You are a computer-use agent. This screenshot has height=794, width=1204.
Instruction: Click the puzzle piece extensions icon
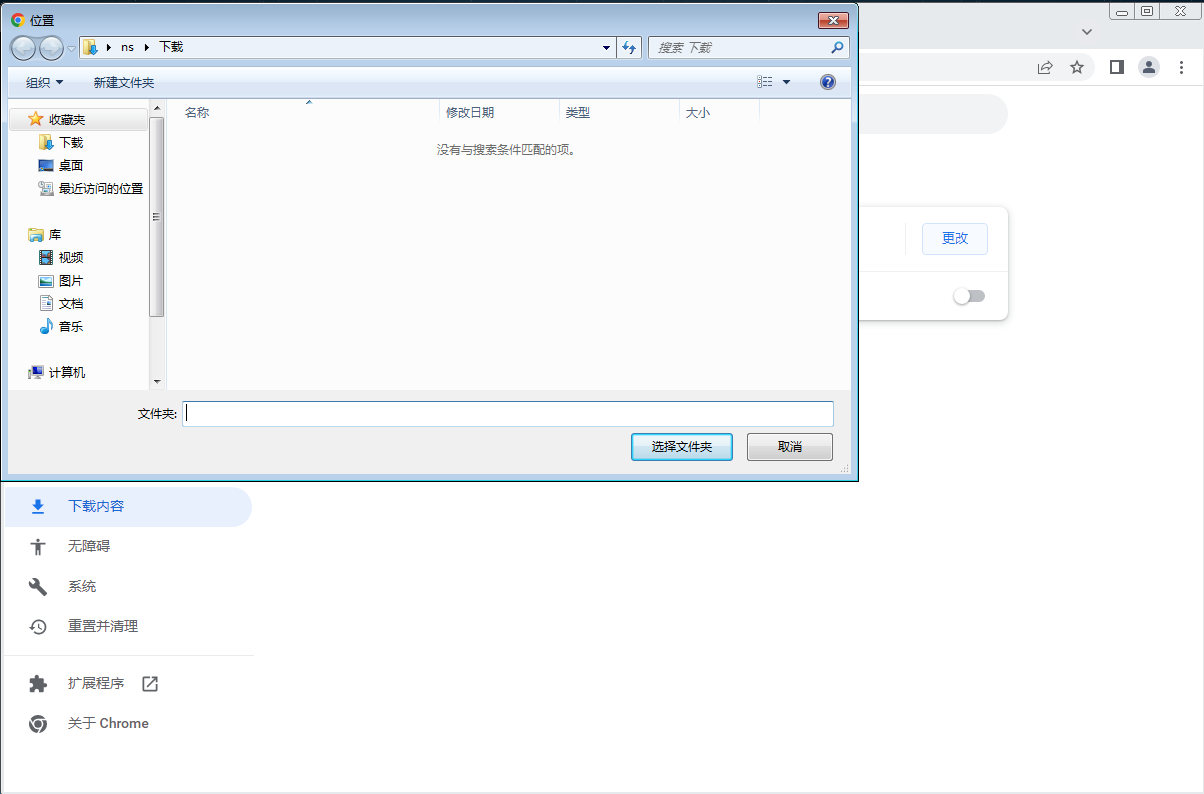click(38, 684)
